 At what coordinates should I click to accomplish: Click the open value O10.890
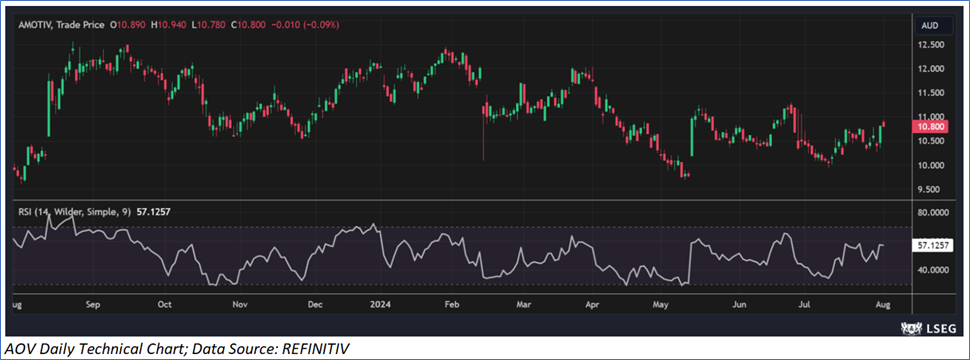click(x=128, y=25)
